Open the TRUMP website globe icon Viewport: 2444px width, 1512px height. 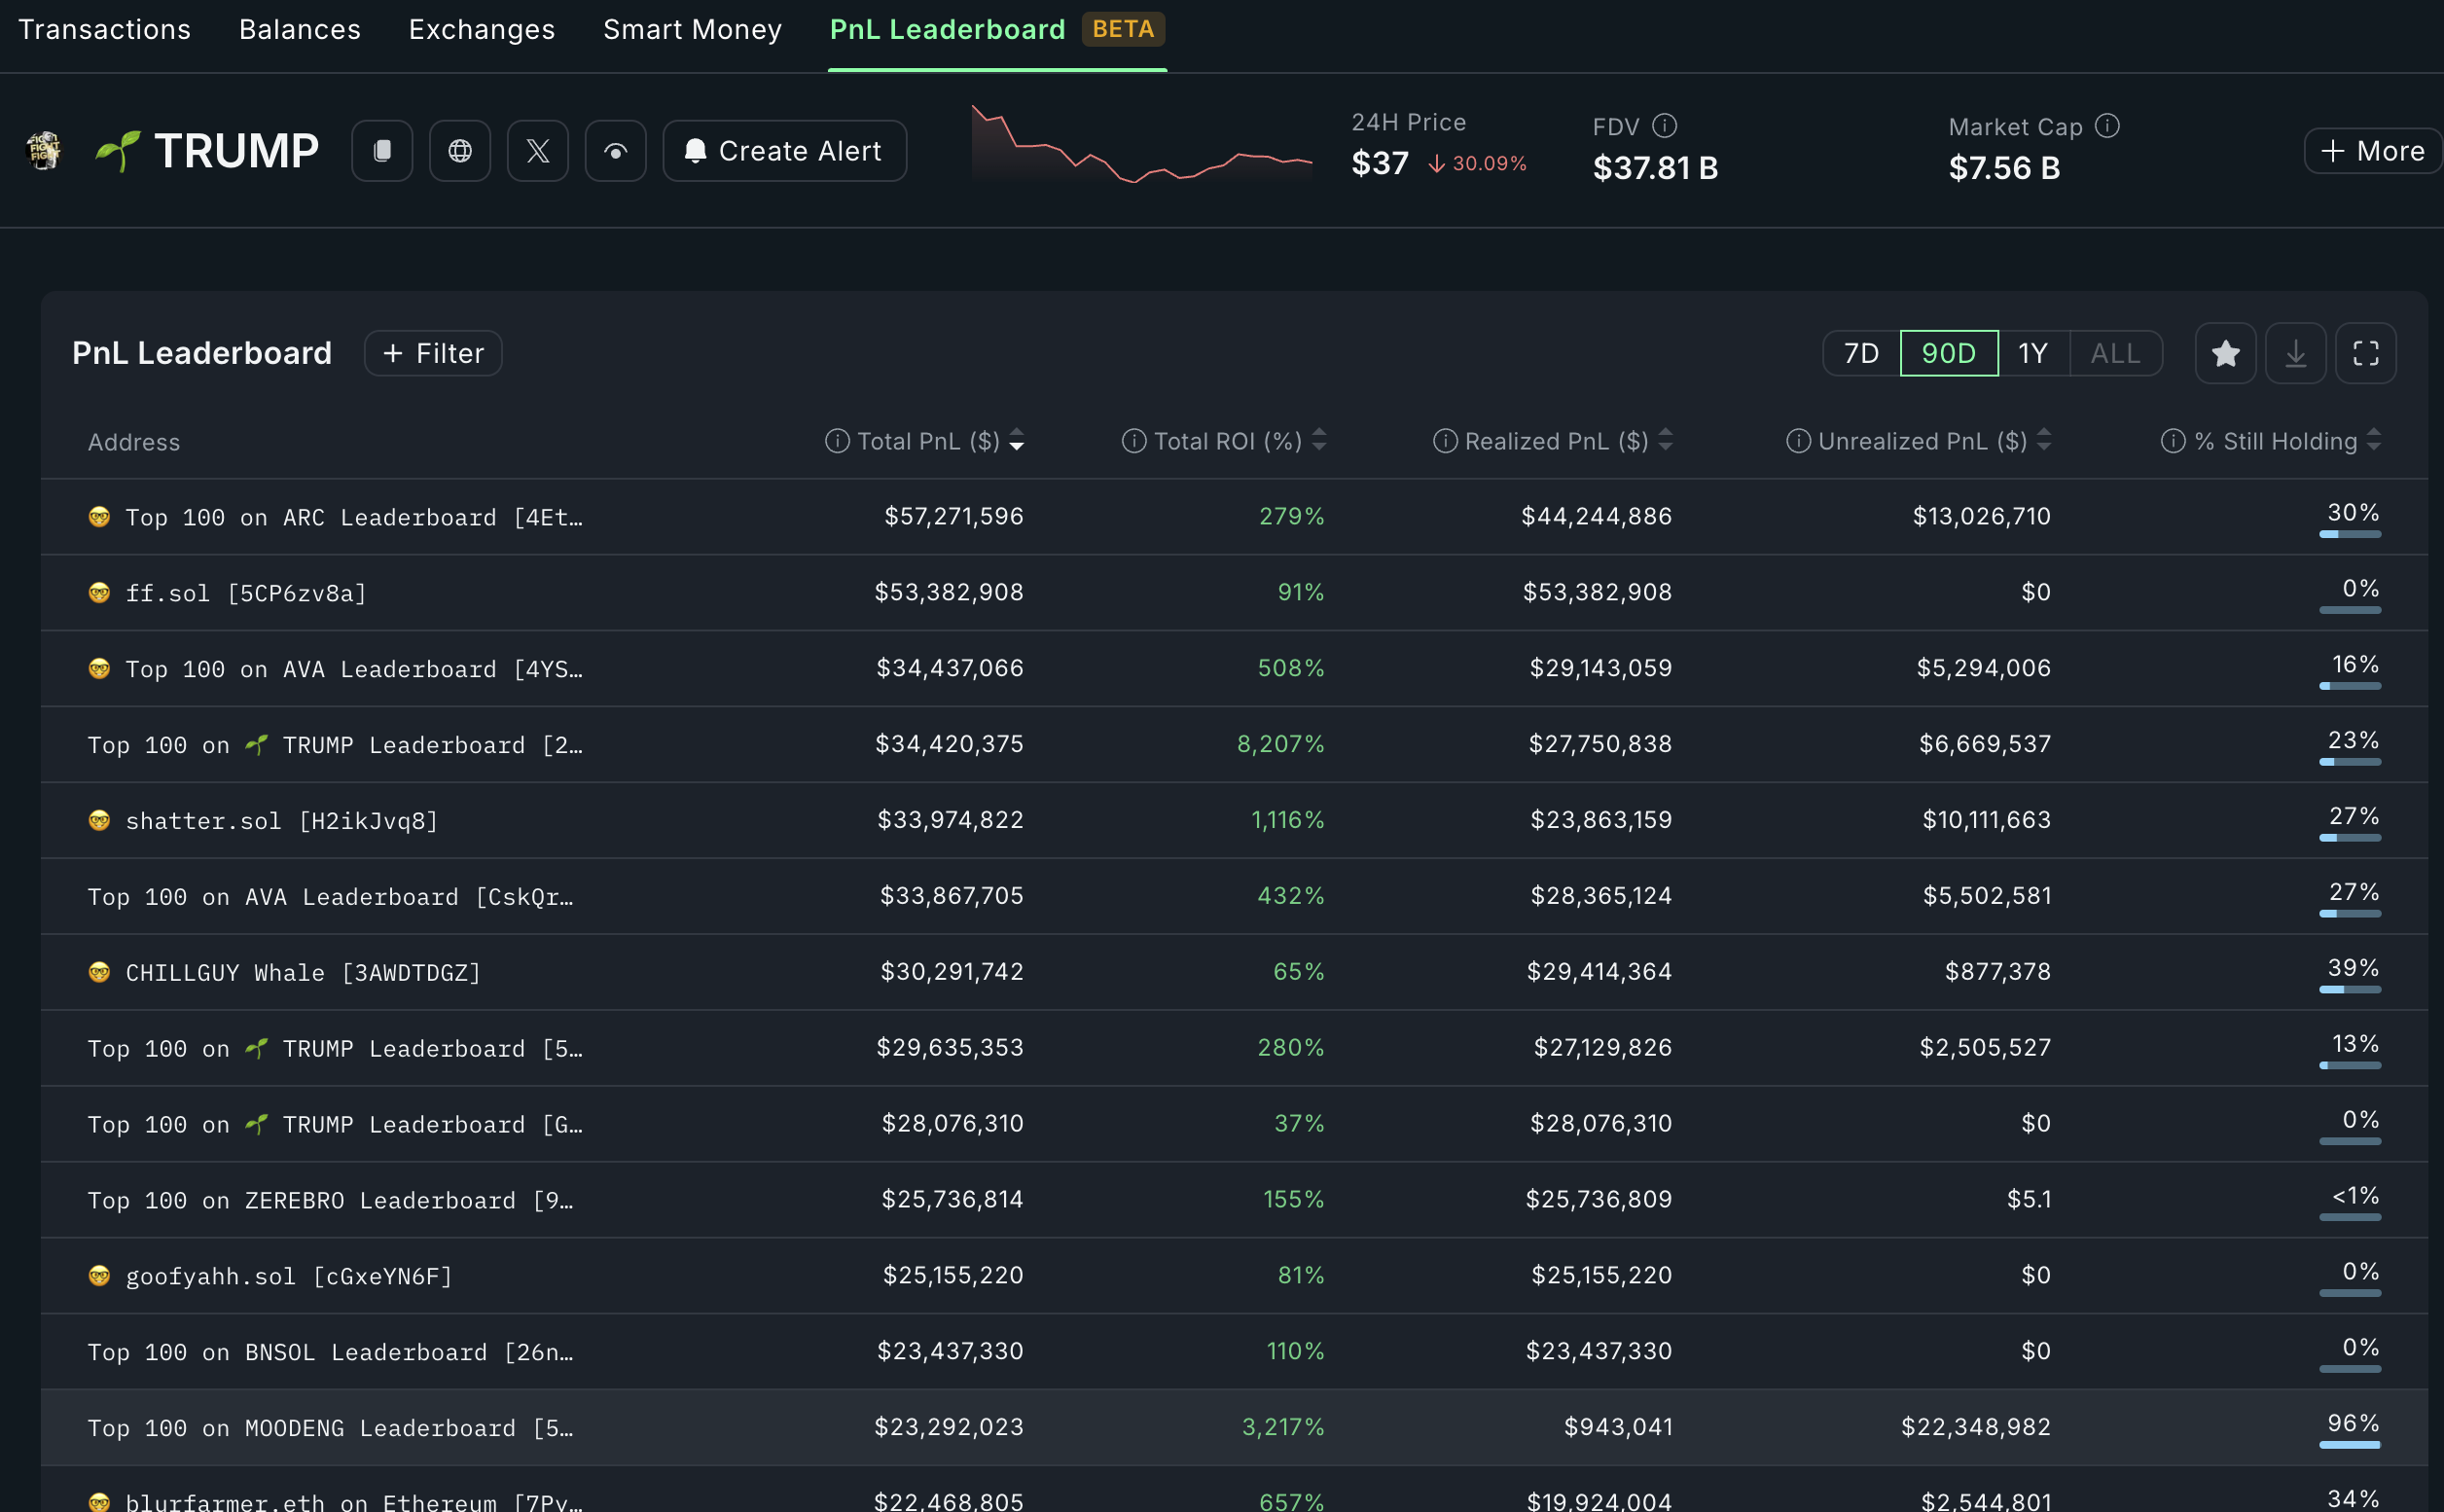[460, 151]
